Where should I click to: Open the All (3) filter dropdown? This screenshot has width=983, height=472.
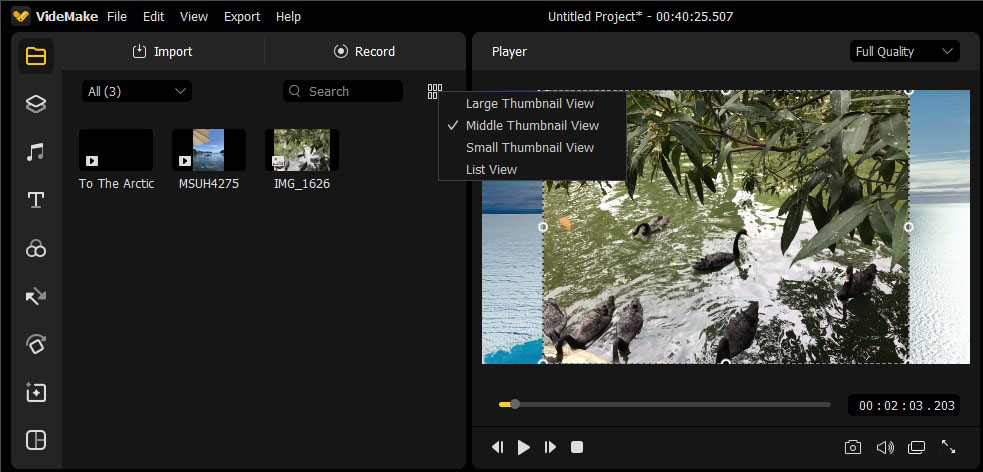click(x=137, y=91)
